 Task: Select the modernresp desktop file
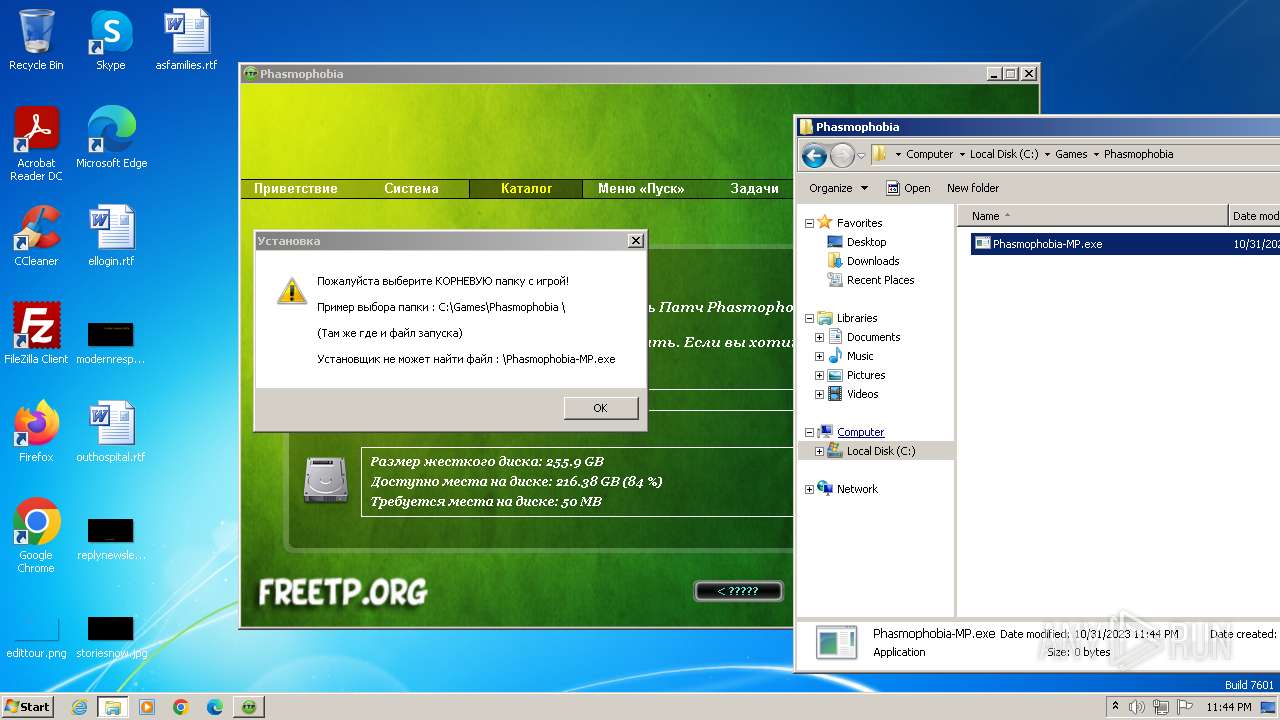111,343
